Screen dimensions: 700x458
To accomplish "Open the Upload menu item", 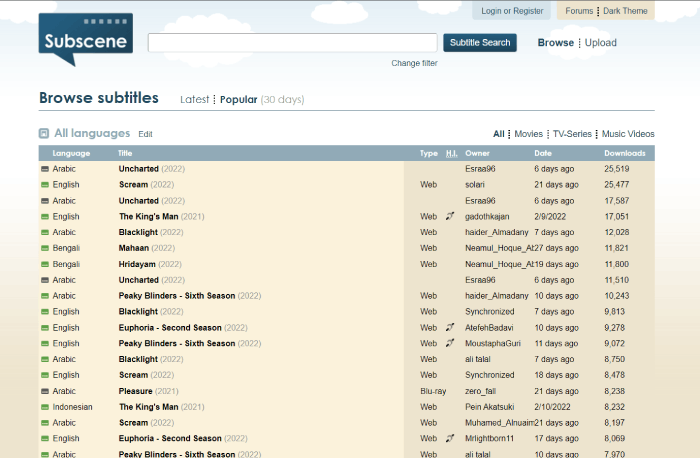I will click(x=600, y=42).
